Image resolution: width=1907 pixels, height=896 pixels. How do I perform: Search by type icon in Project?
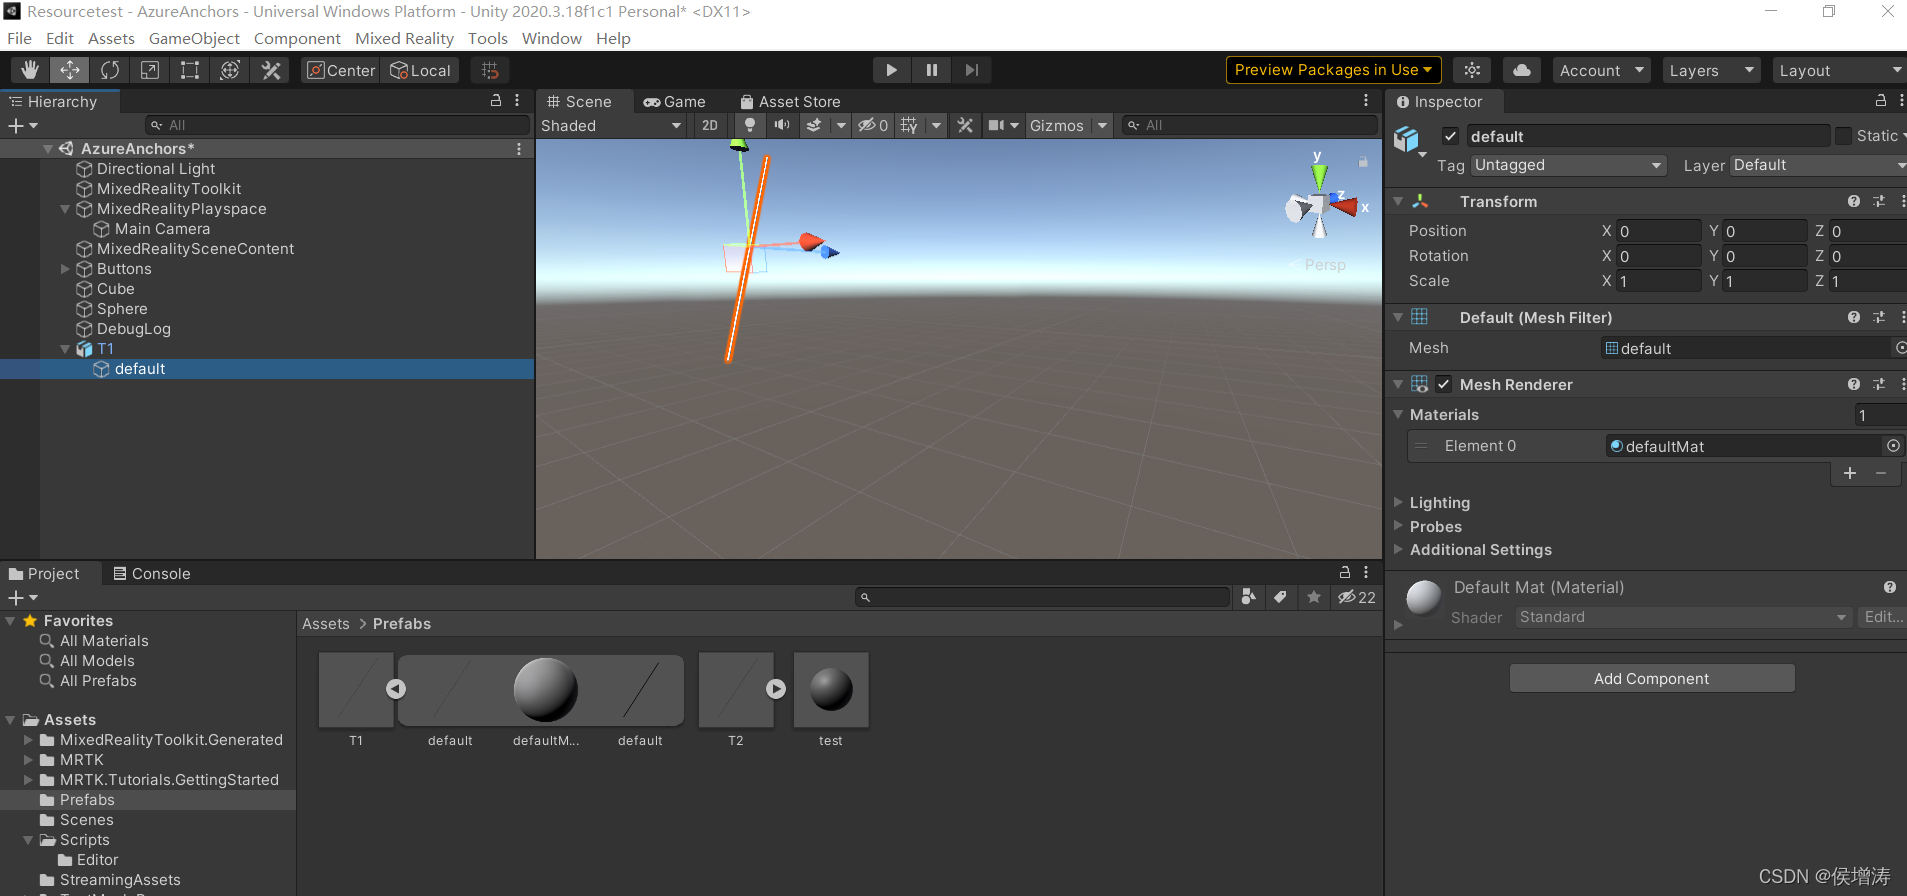(x=1248, y=597)
